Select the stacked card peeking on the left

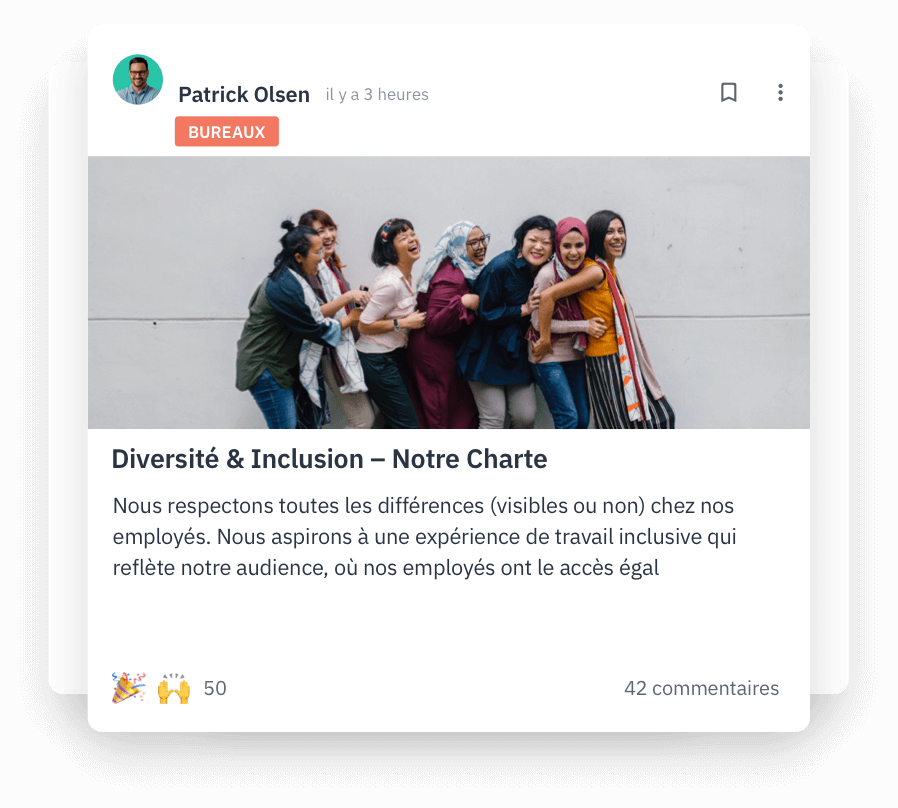coord(68,378)
